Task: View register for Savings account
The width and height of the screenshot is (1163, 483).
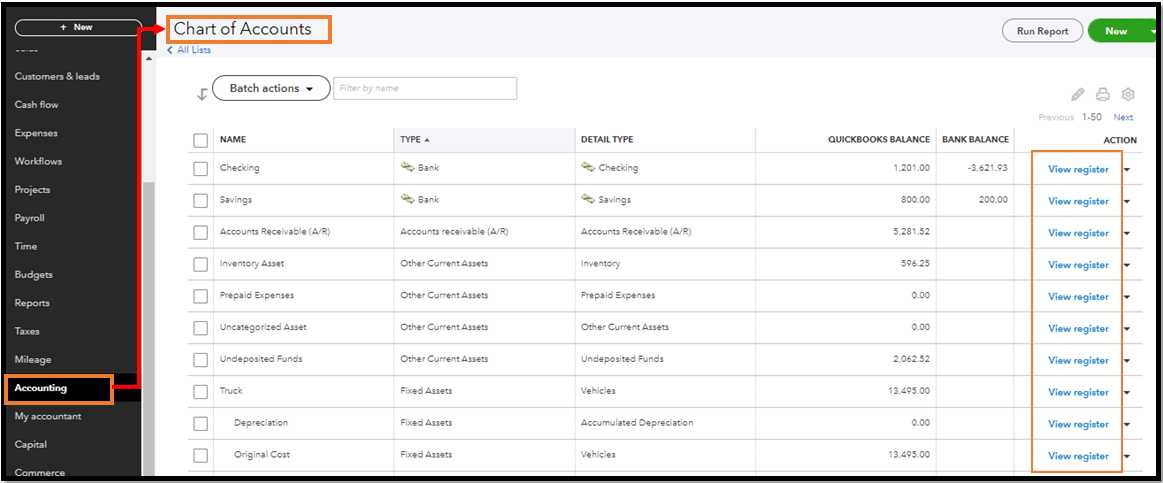Action: [1078, 202]
